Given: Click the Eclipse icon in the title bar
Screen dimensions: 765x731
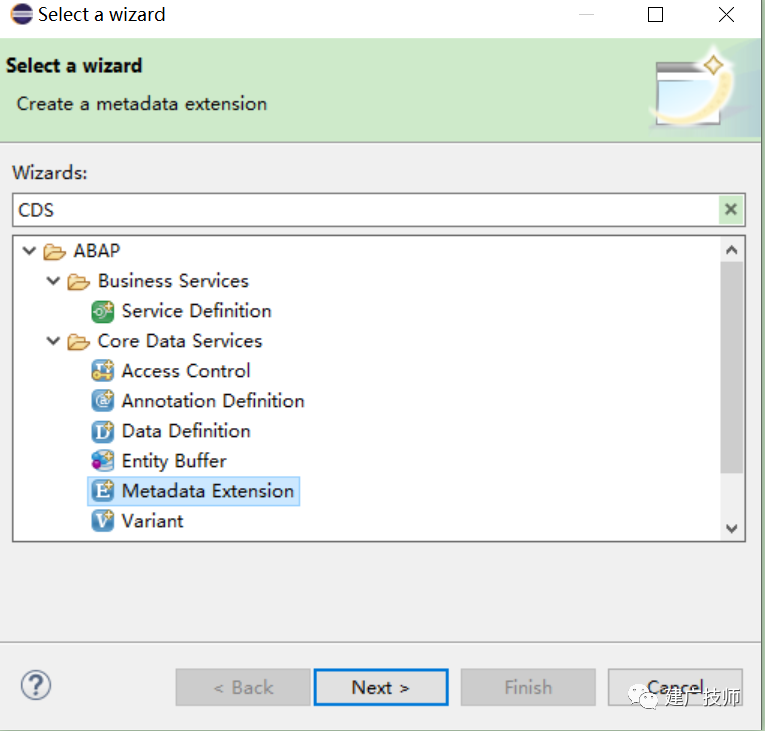Looking at the screenshot, I should click(x=21, y=14).
